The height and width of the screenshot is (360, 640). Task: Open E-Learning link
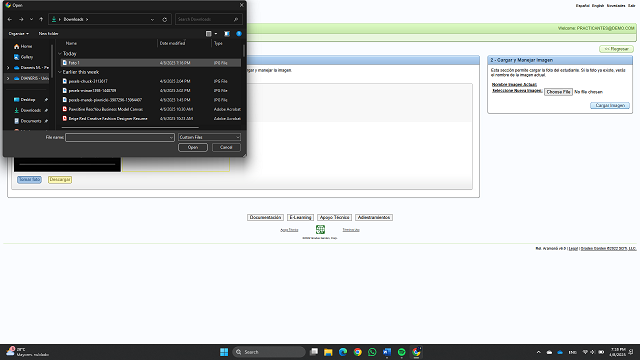(x=300, y=218)
